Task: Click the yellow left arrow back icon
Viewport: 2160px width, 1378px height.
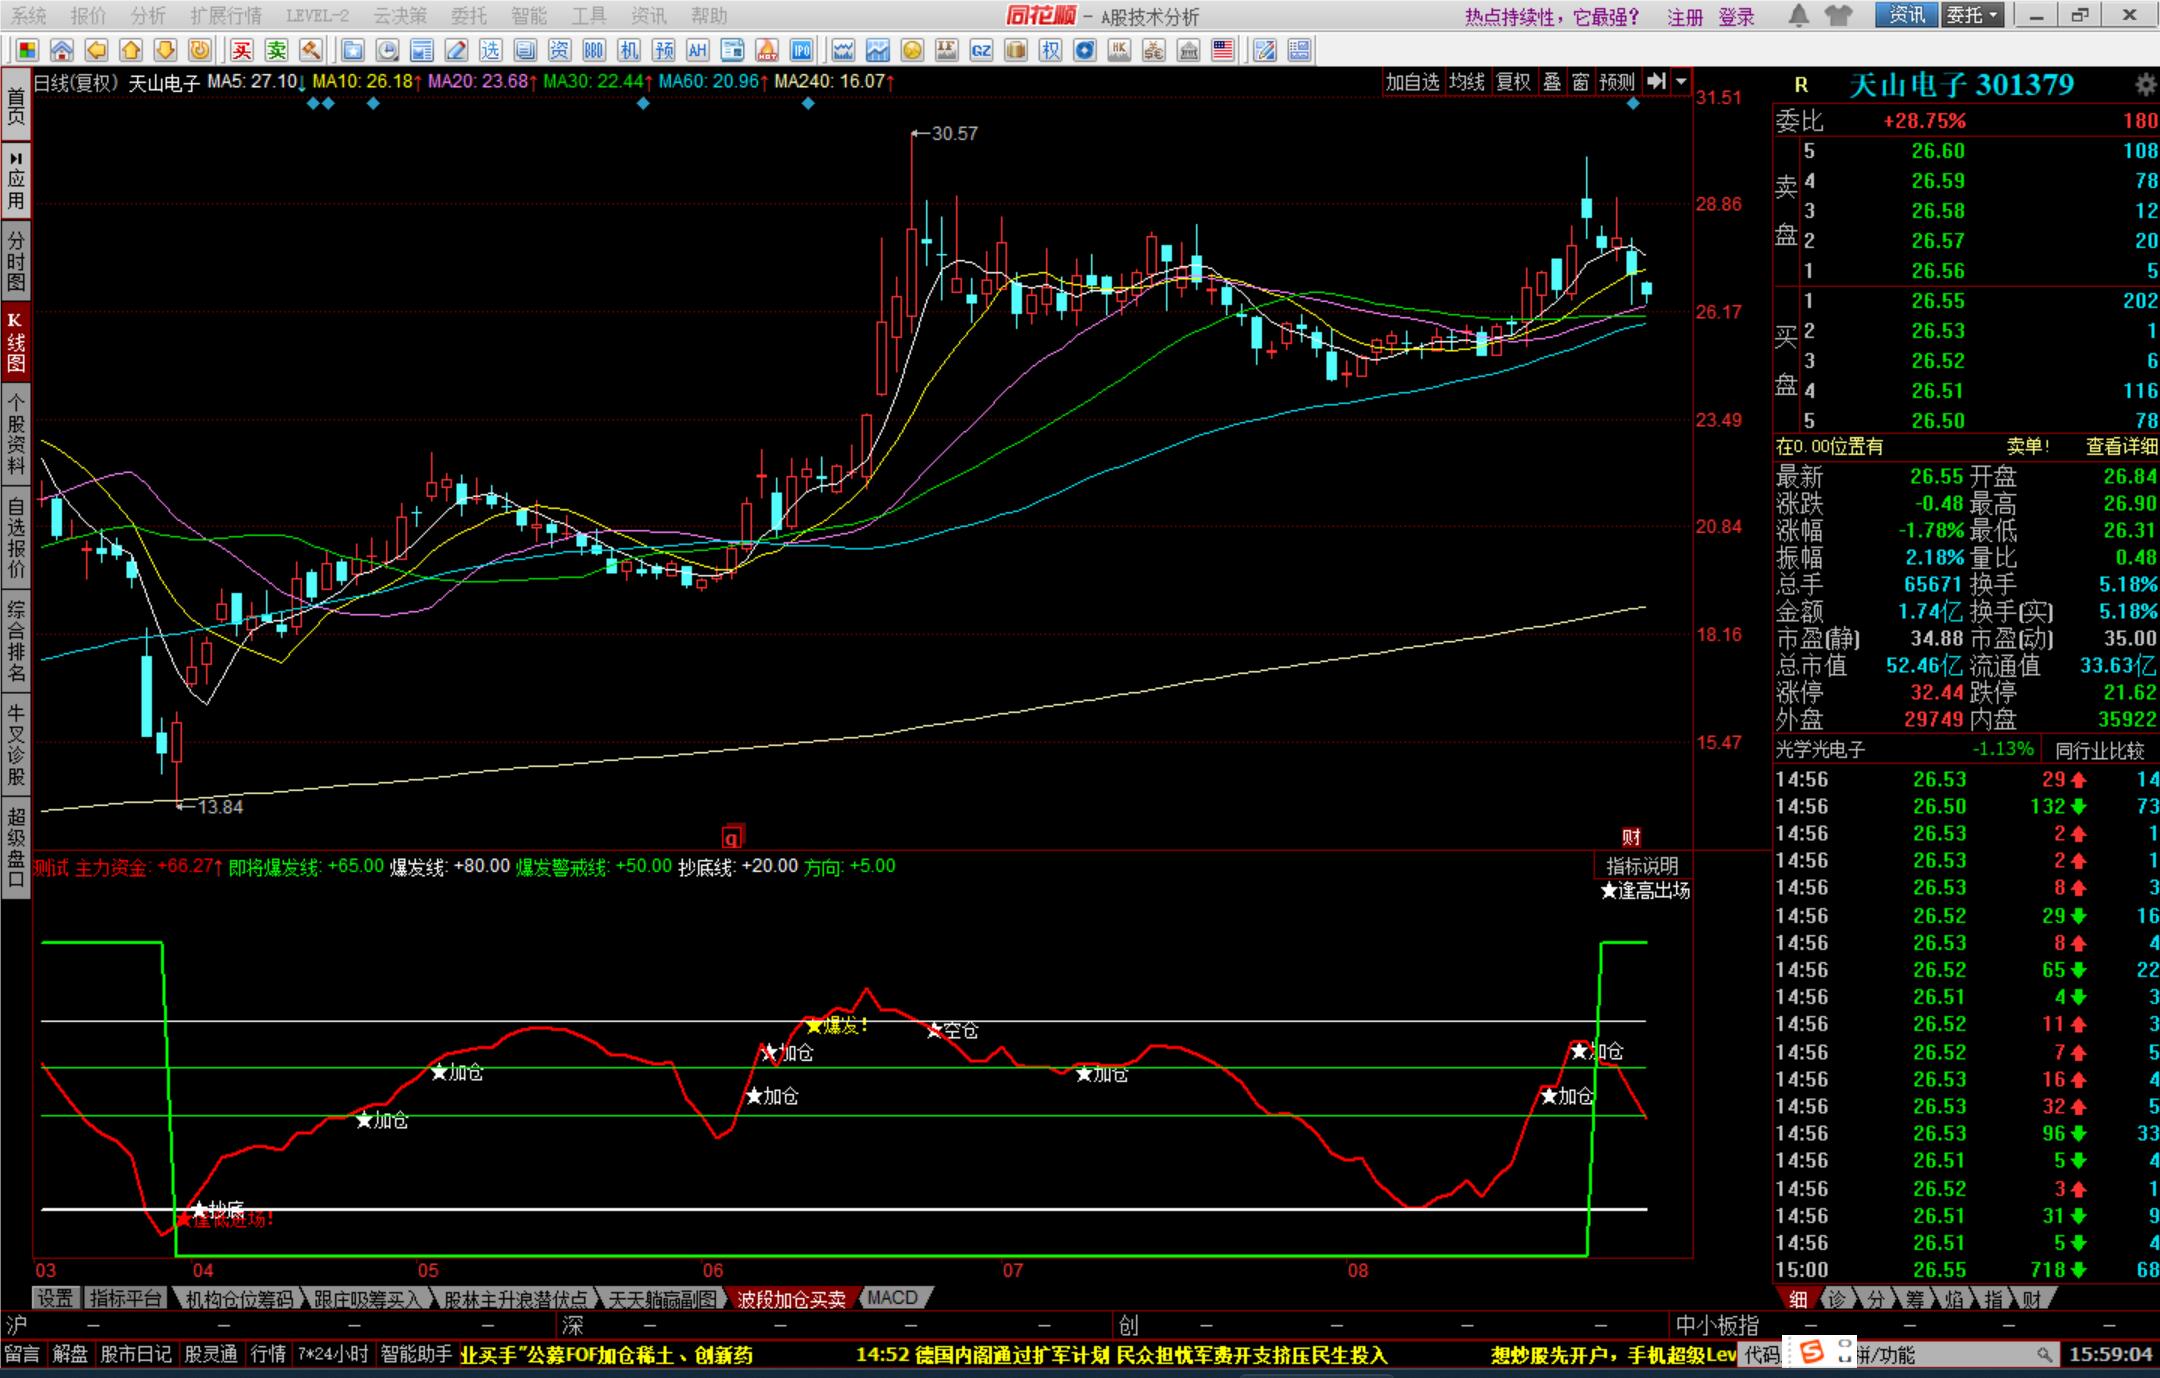Action: [96, 50]
